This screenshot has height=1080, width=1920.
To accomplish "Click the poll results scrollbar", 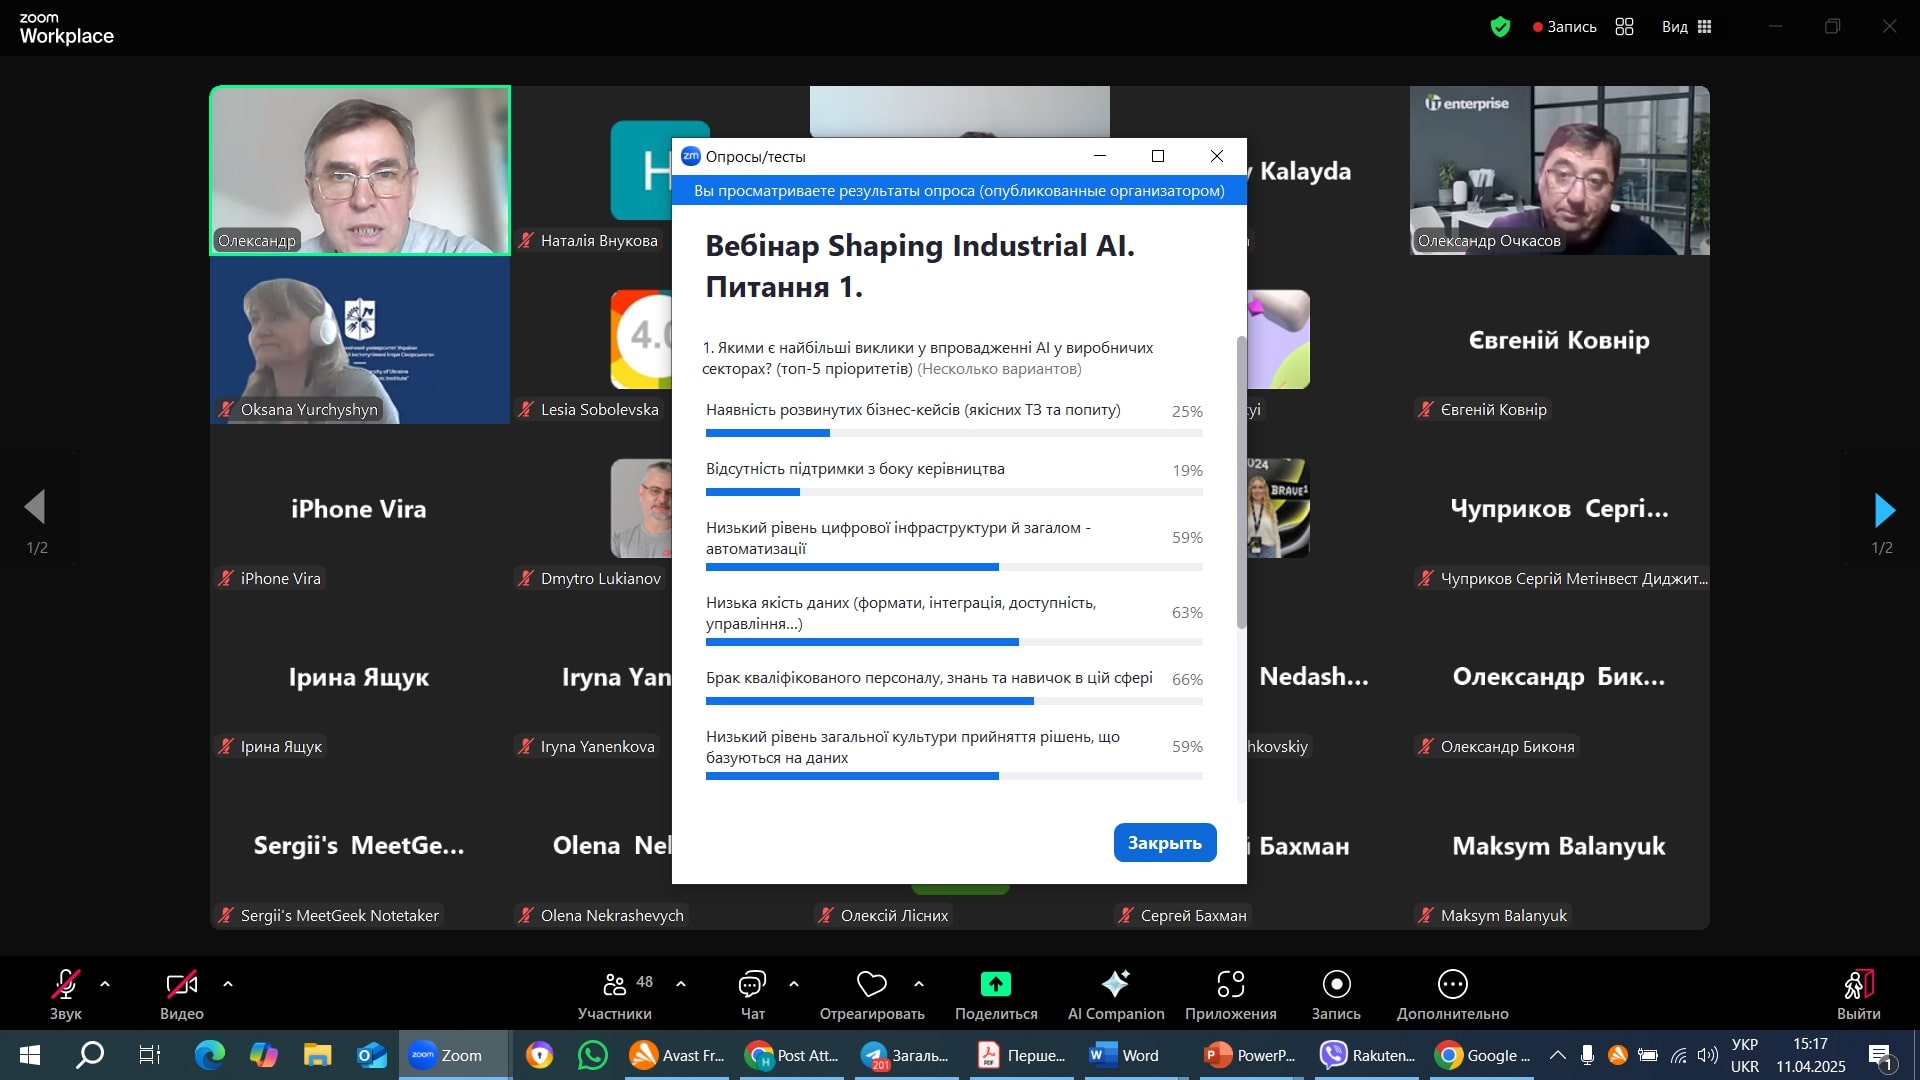I will click(1242, 480).
